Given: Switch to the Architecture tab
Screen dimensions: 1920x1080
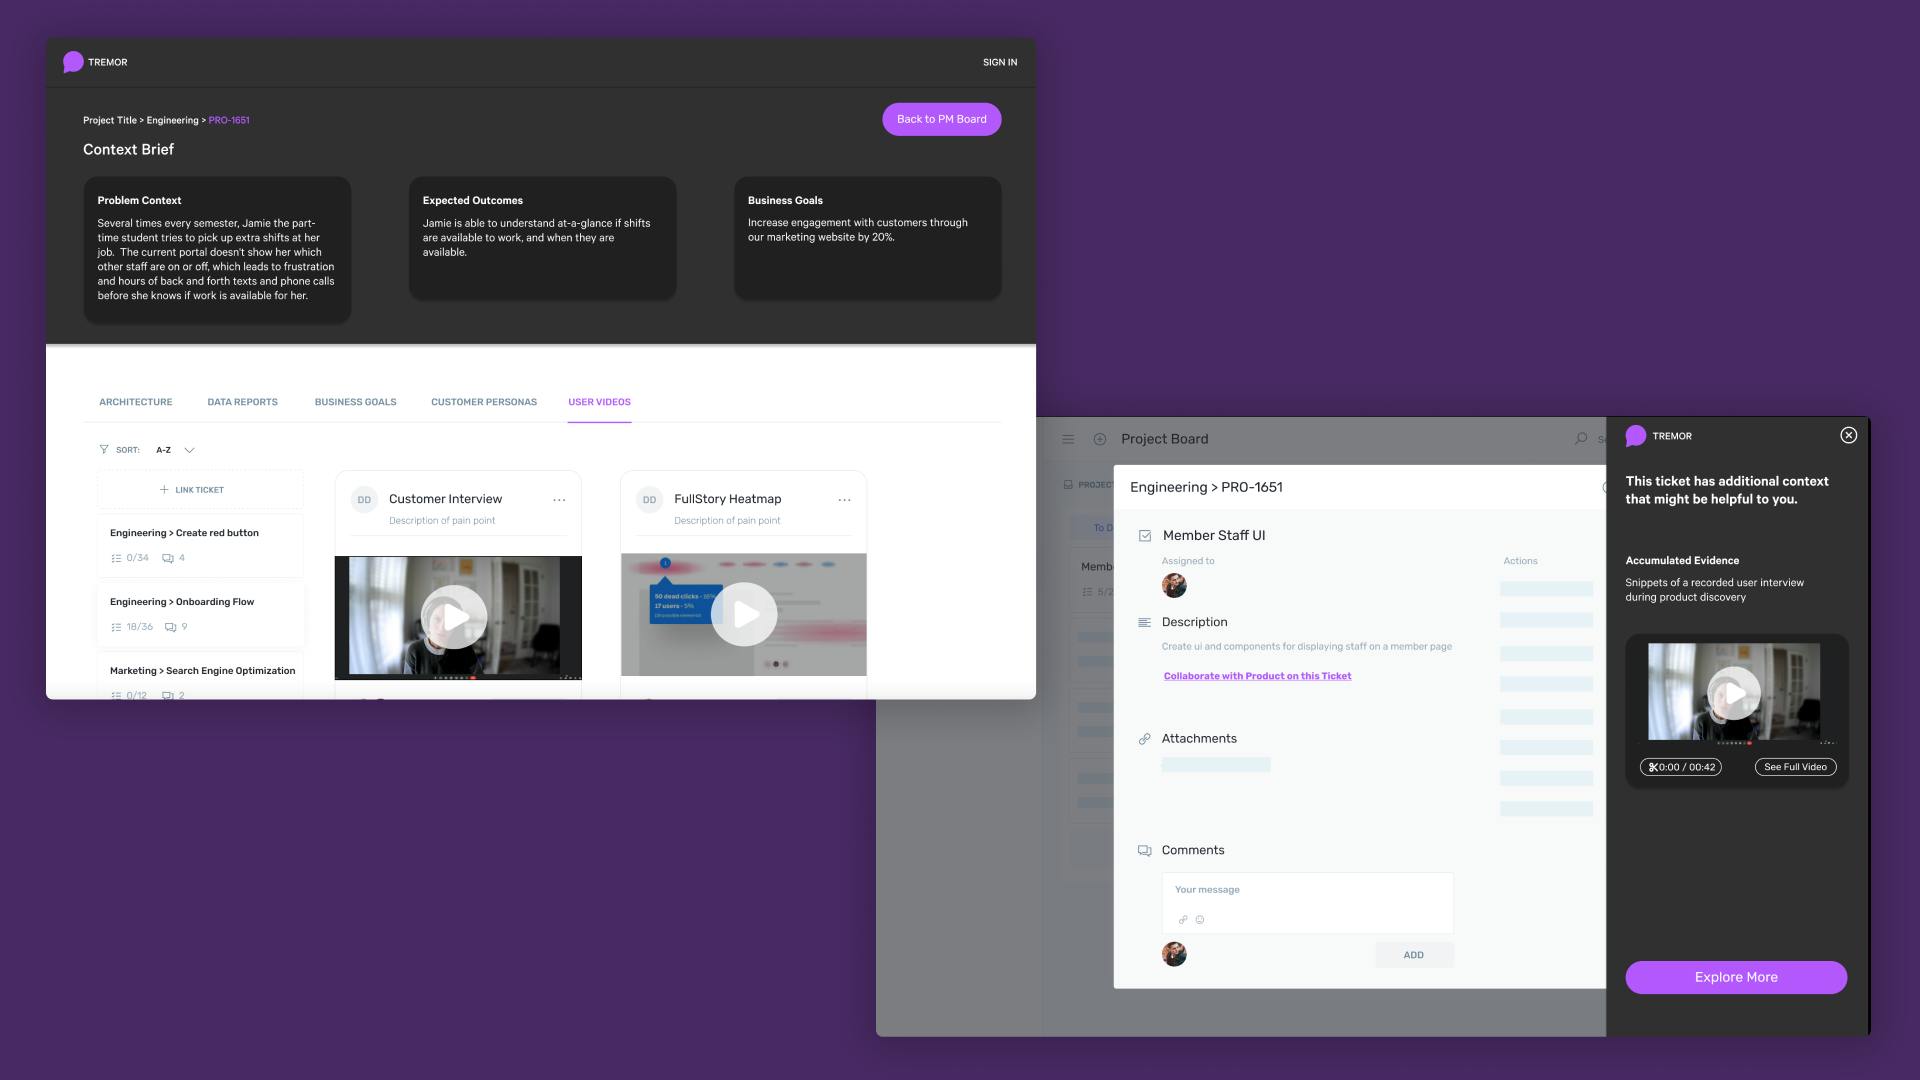Looking at the screenshot, I should [x=136, y=402].
